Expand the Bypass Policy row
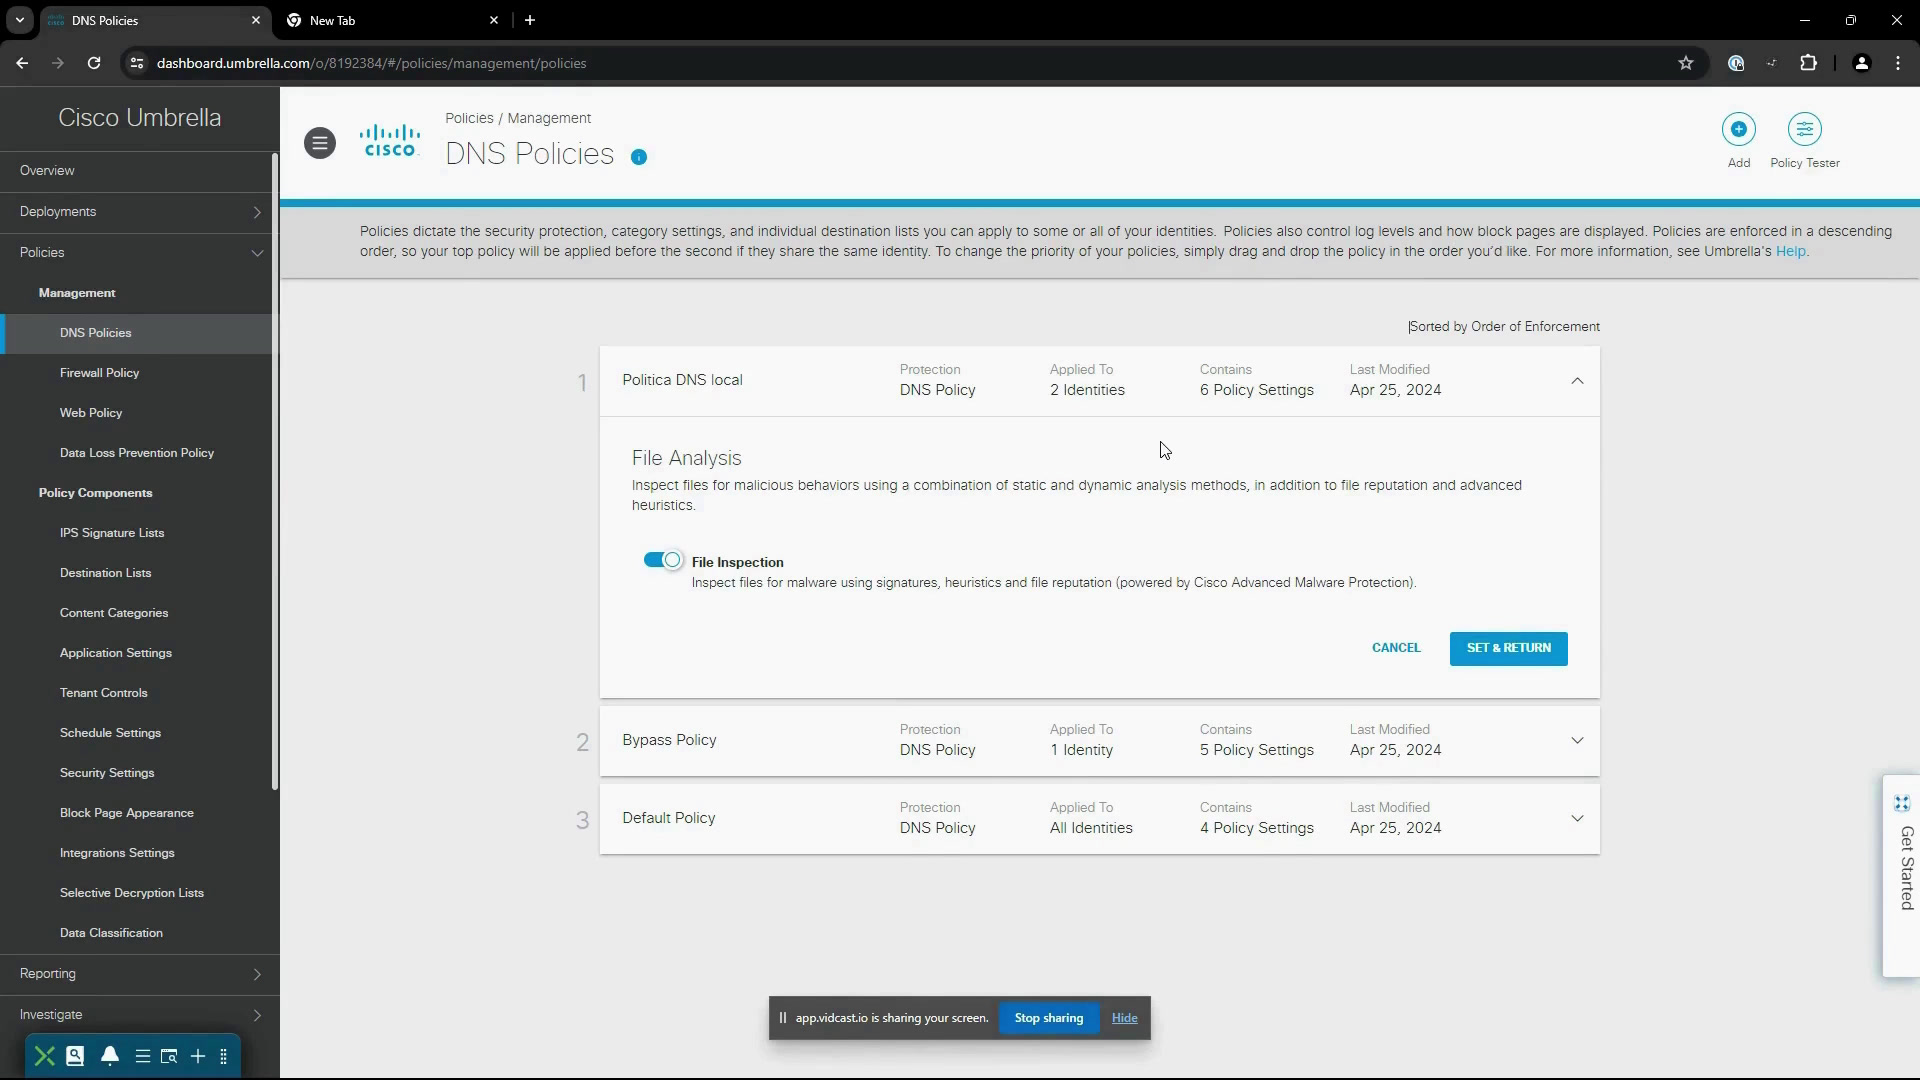Screen dimensions: 1920x1080 (x=1577, y=741)
